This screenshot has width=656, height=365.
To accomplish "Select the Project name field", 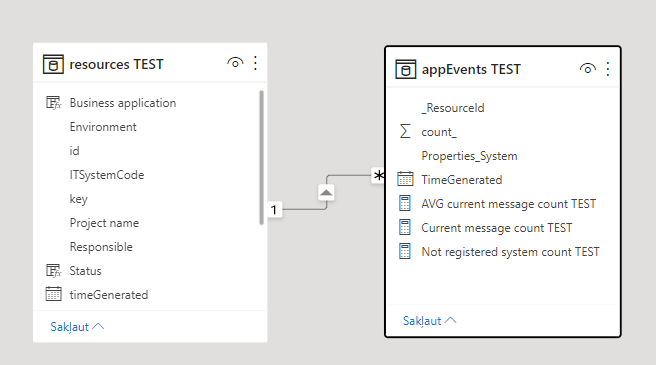I will 104,223.
